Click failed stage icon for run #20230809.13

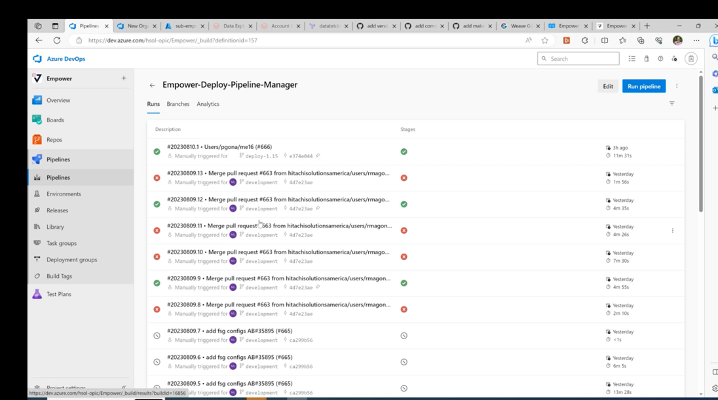pos(404,178)
